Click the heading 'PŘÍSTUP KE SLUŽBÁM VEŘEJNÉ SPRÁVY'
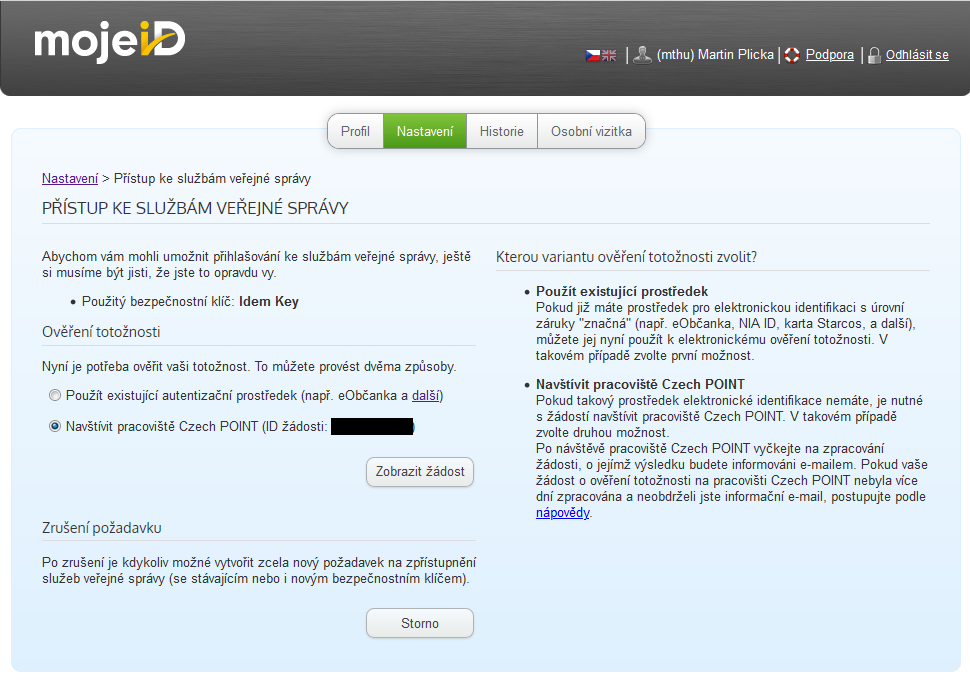The width and height of the screenshot is (970, 682). pos(195,208)
